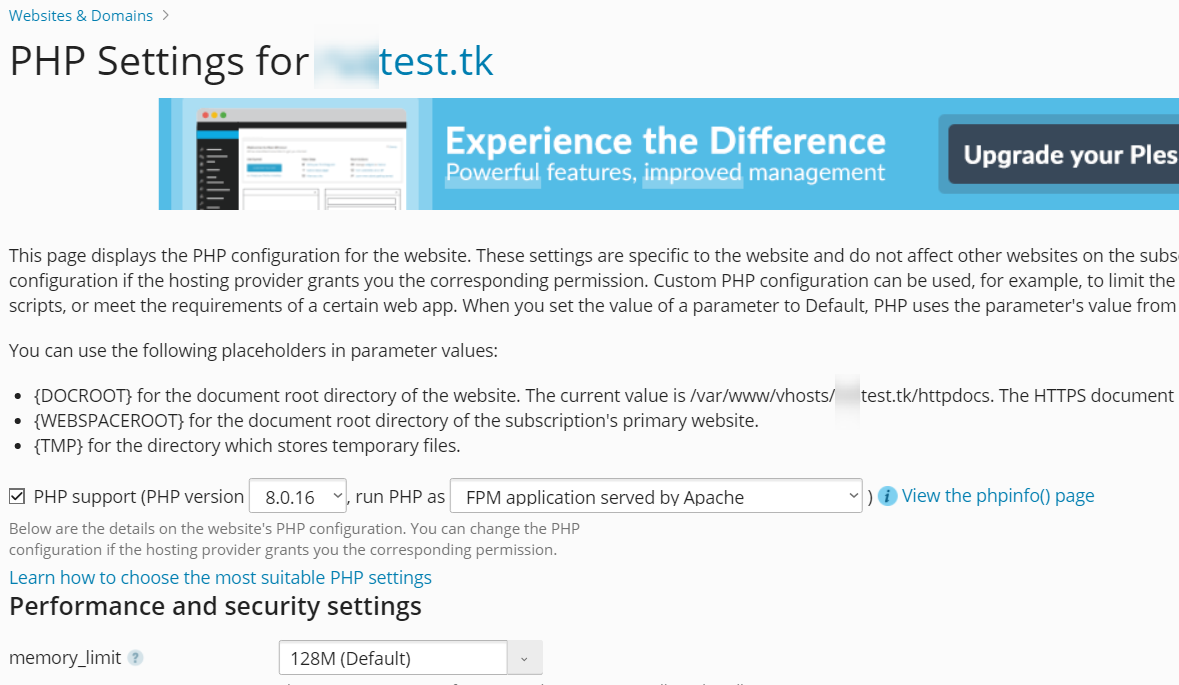This screenshot has height=685, width=1179.
Task: Click the 'PHP Settings for' page title
Action: [158, 62]
